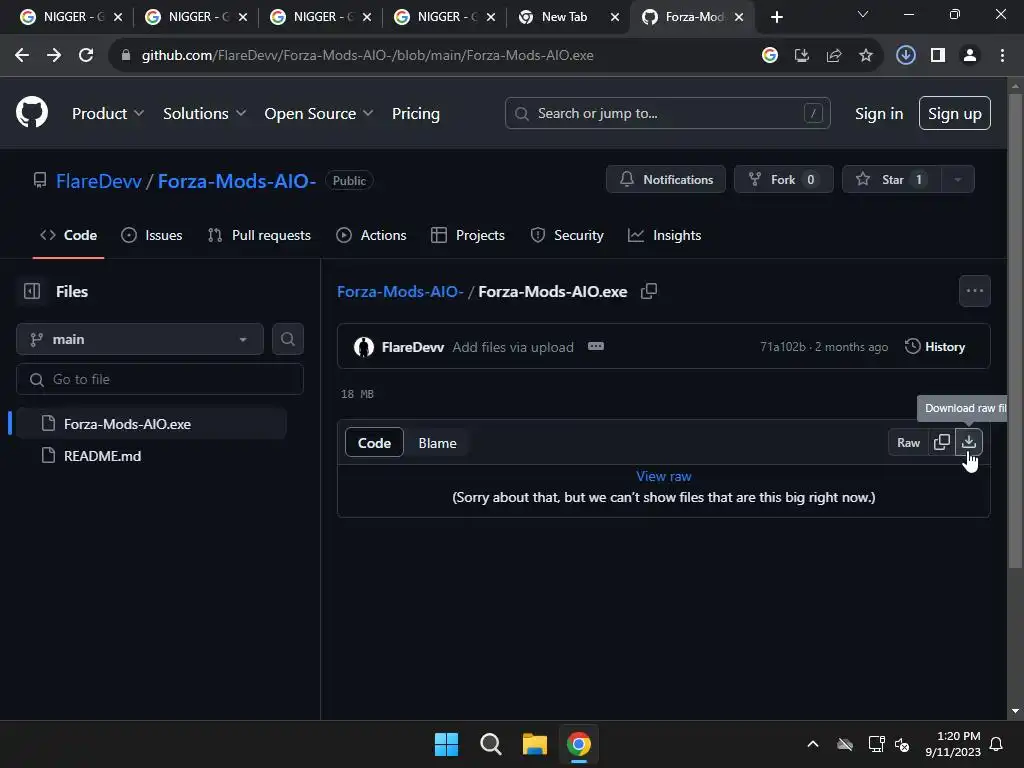
Task: Open File Explorer from taskbar
Action: [x=534, y=744]
